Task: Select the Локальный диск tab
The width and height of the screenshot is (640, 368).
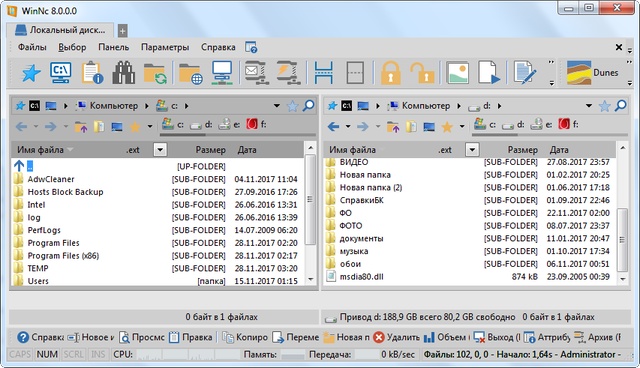Action: pos(60,30)
